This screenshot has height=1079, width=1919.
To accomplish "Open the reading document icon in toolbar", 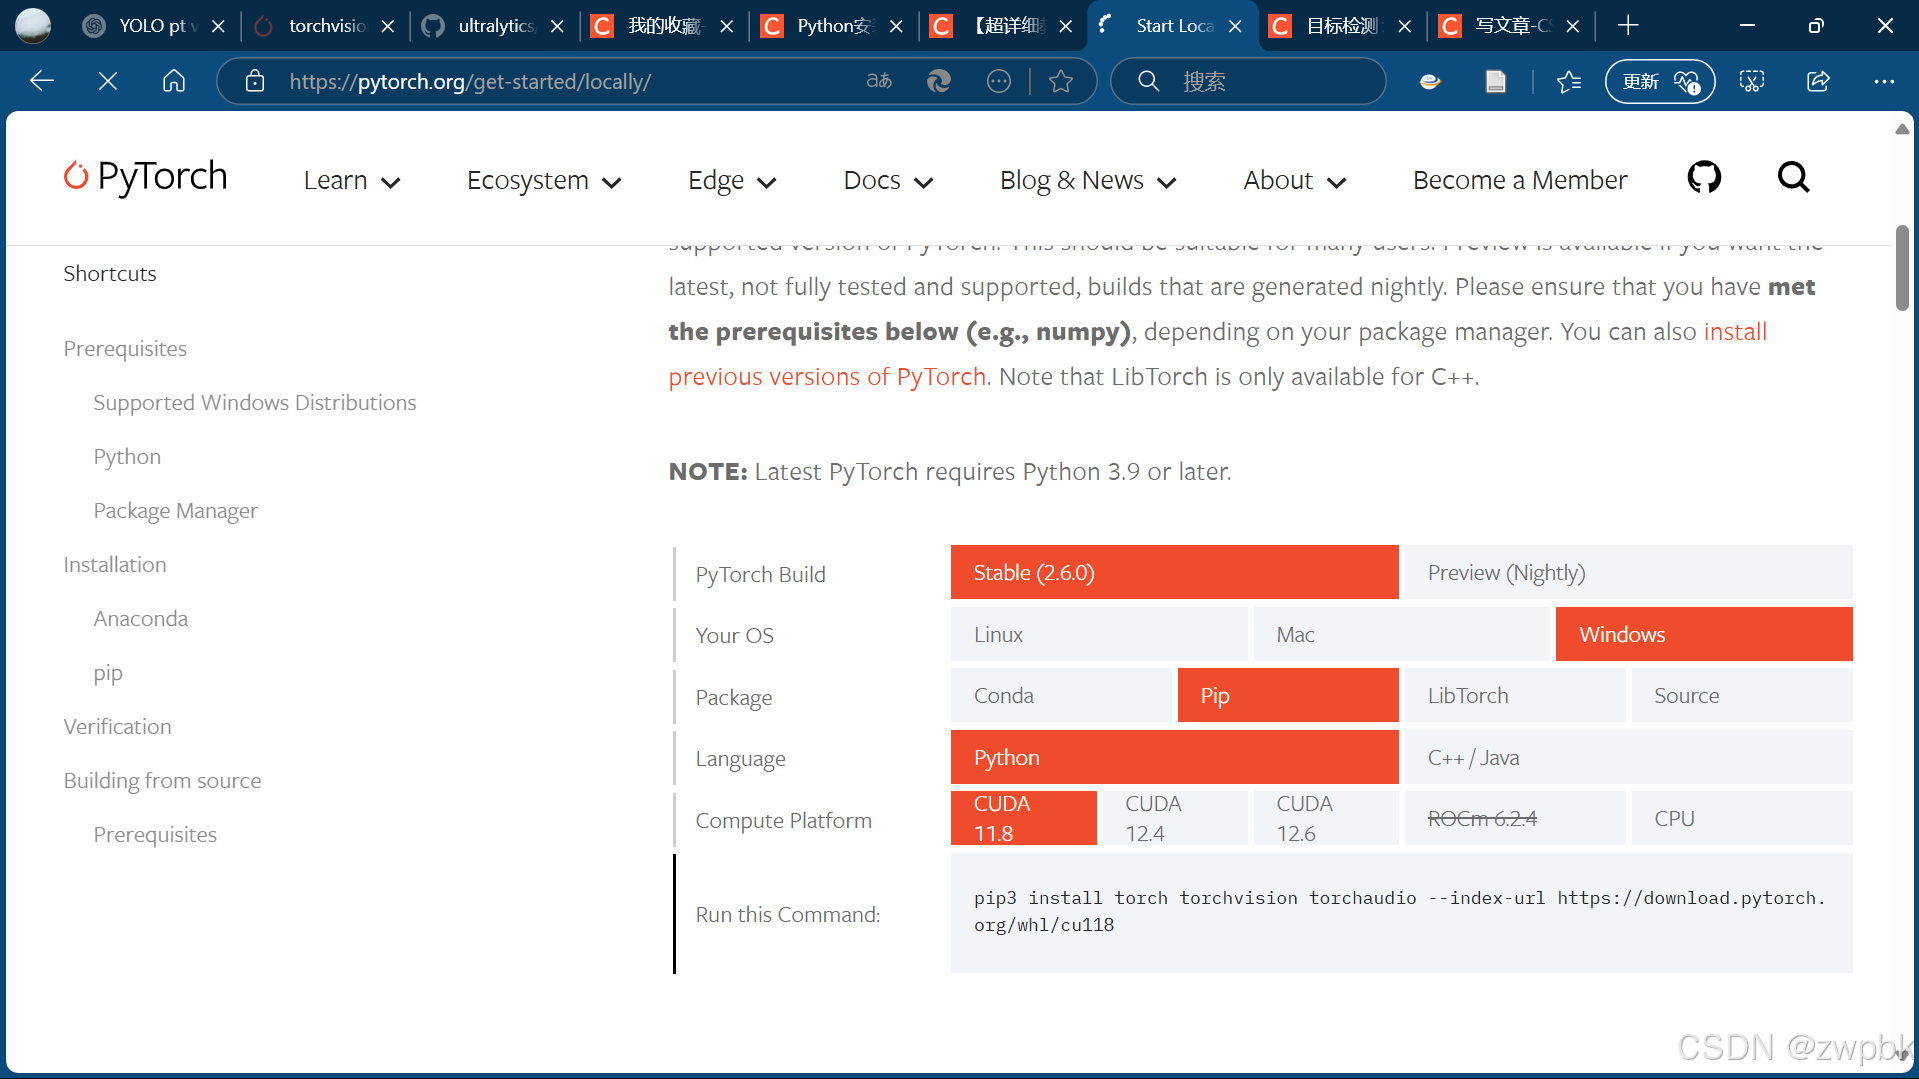I will [1496, 81].
